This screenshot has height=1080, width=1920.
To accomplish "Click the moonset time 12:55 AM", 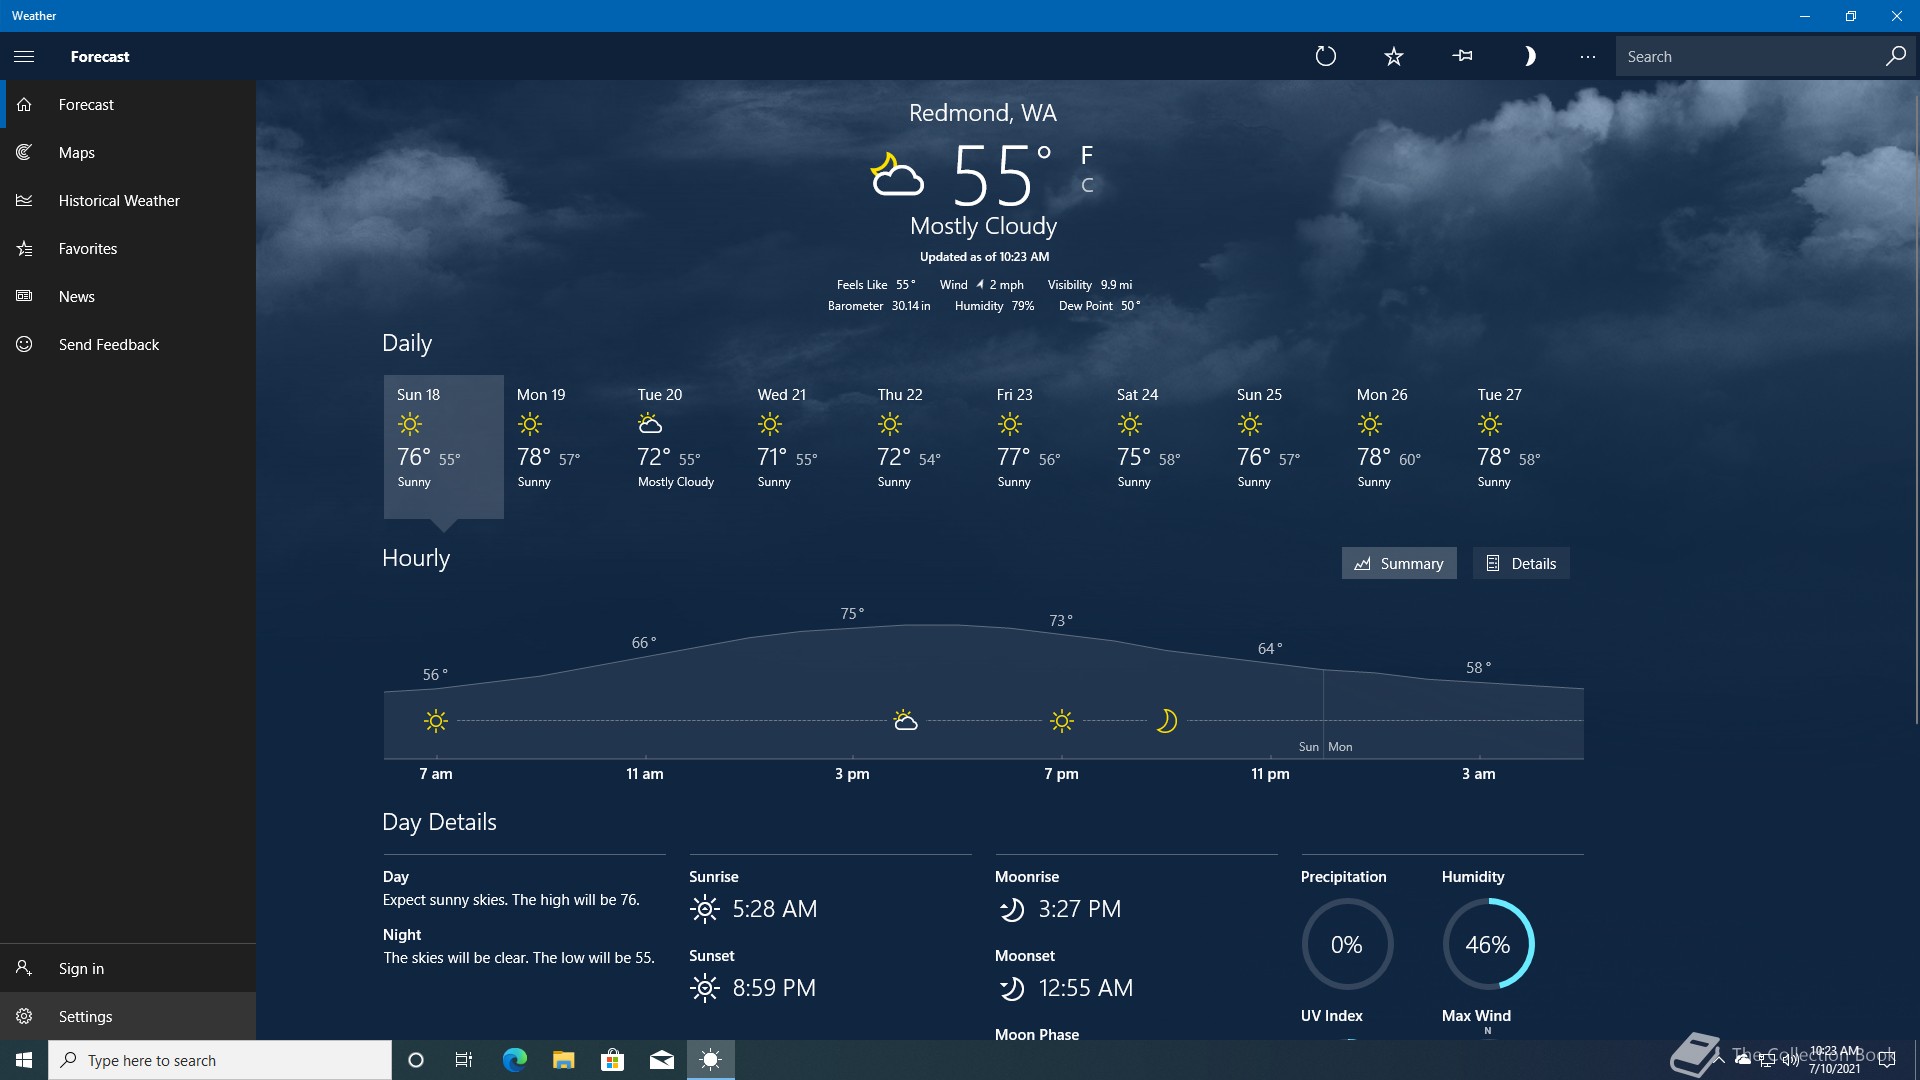I will (1086, 988).
